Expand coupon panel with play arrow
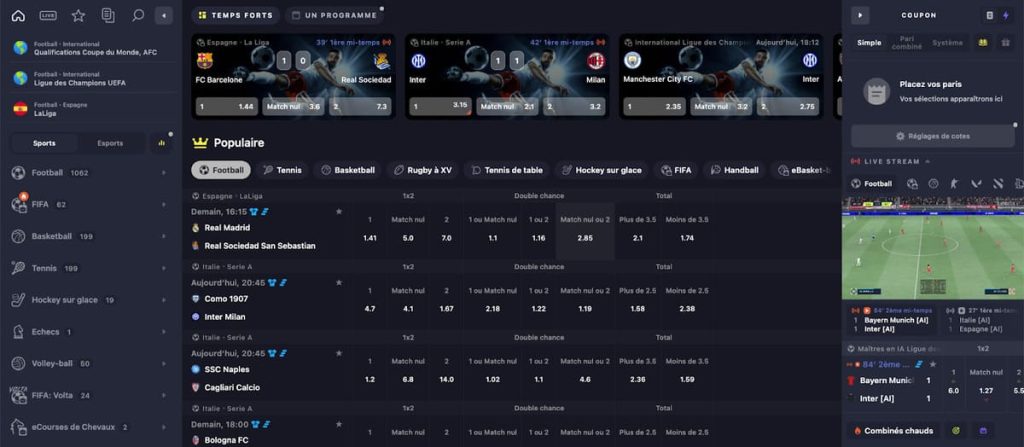The height and width of the screenshot is (447, 1024). (860, 15)
